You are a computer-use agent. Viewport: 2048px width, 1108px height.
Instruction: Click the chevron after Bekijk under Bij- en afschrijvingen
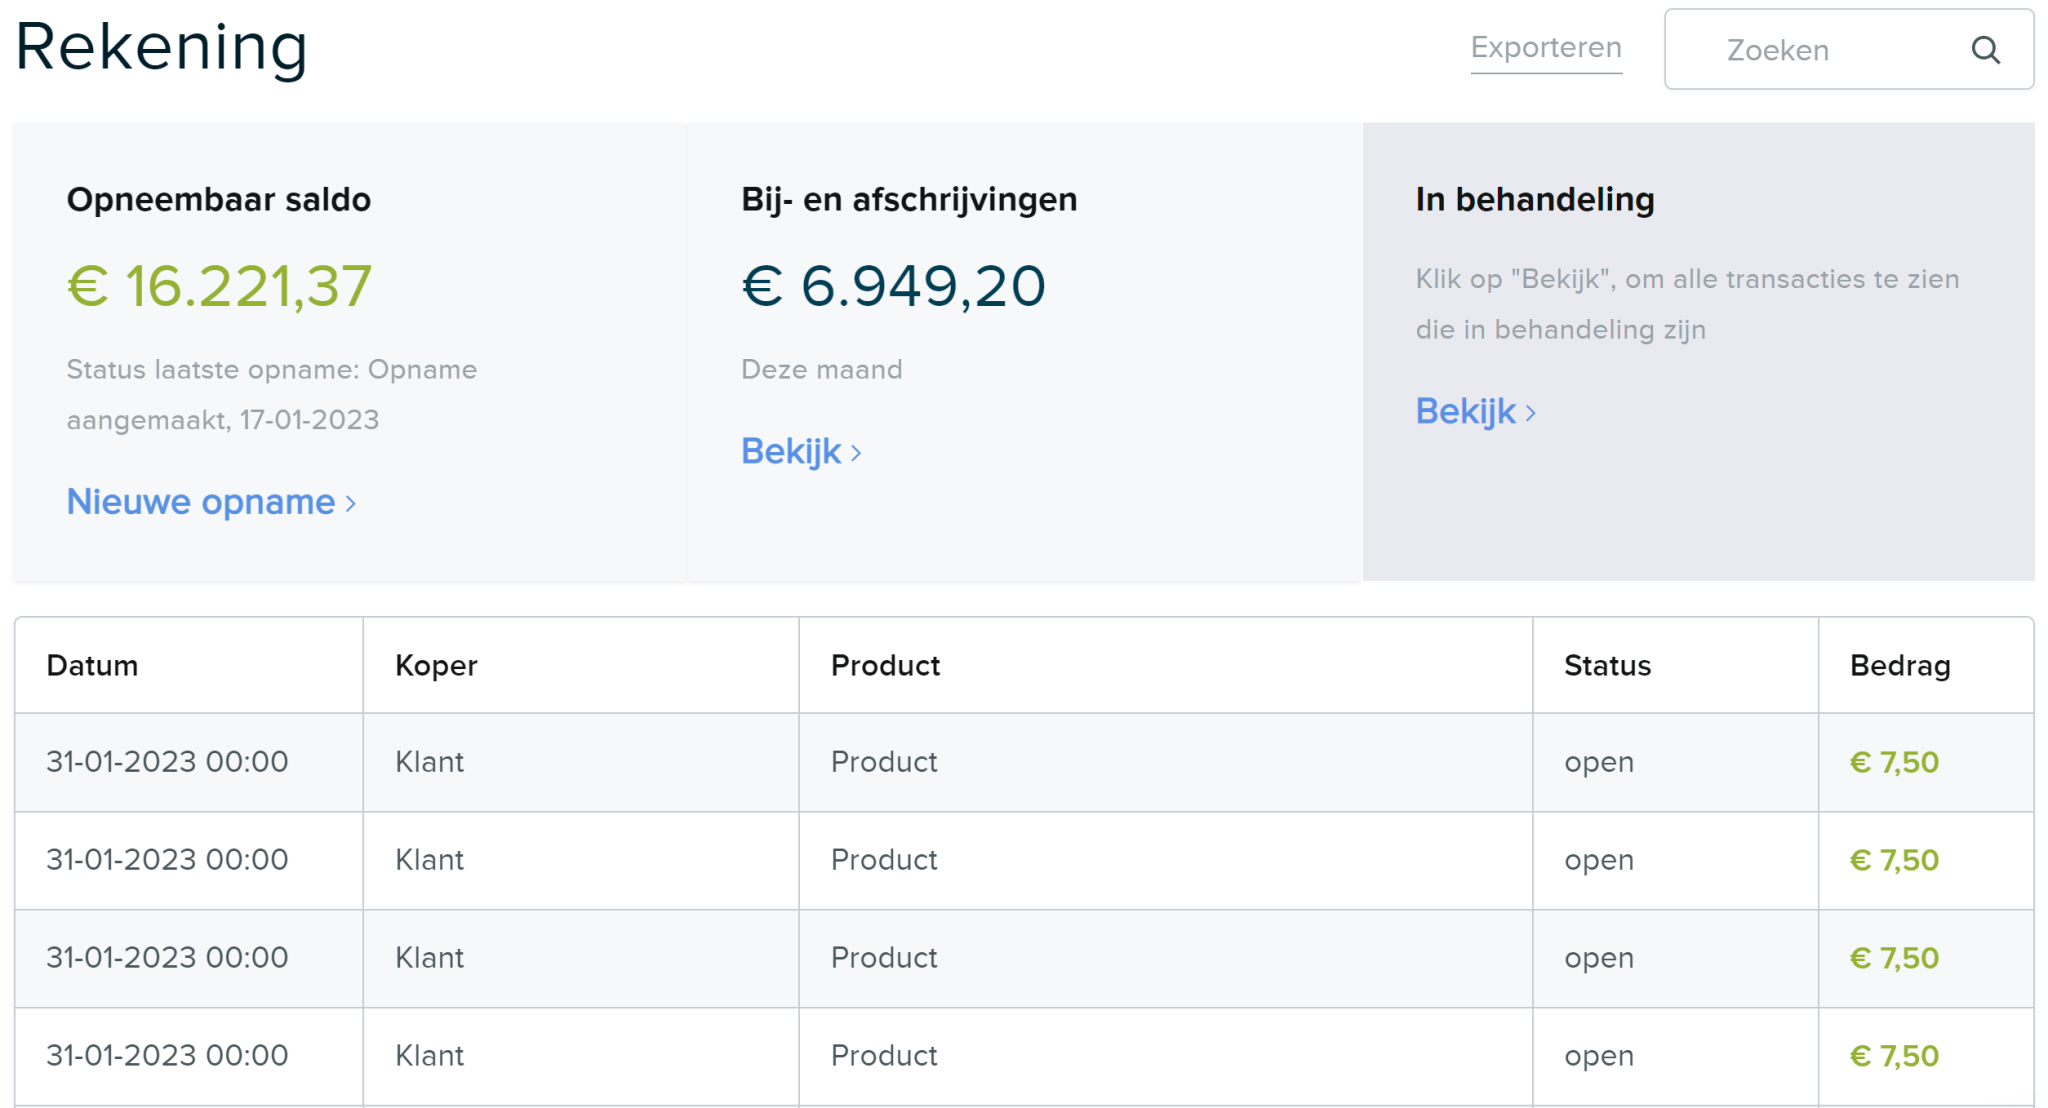tap(858, 452)
